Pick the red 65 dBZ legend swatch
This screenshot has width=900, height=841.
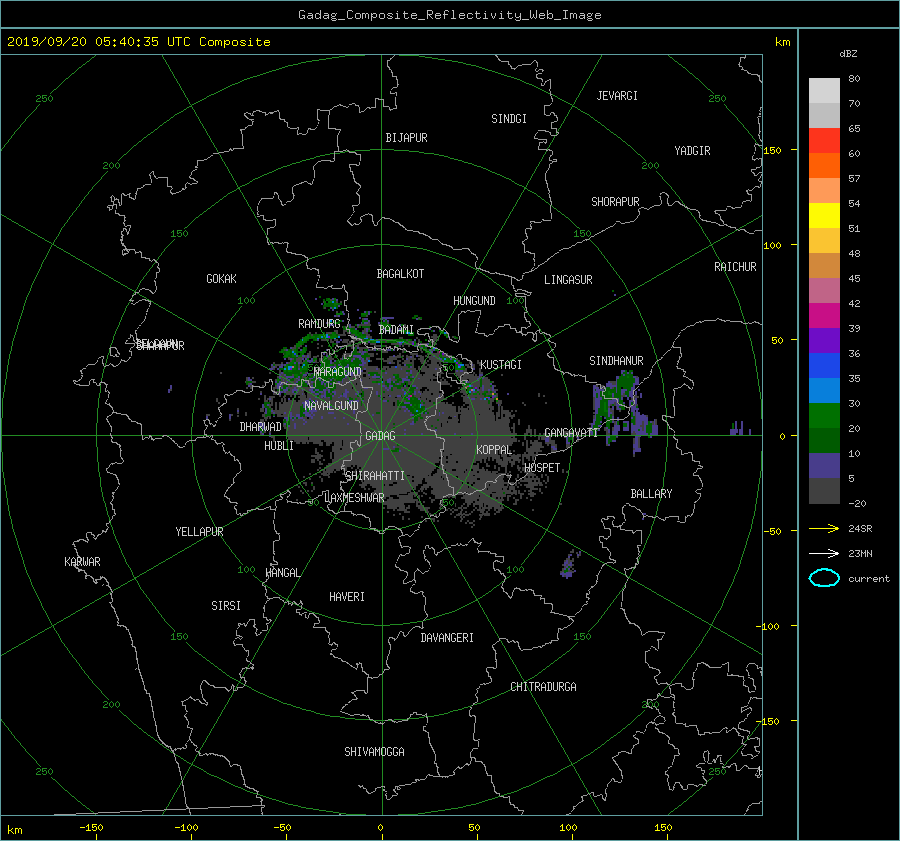(x=824, y=141)
